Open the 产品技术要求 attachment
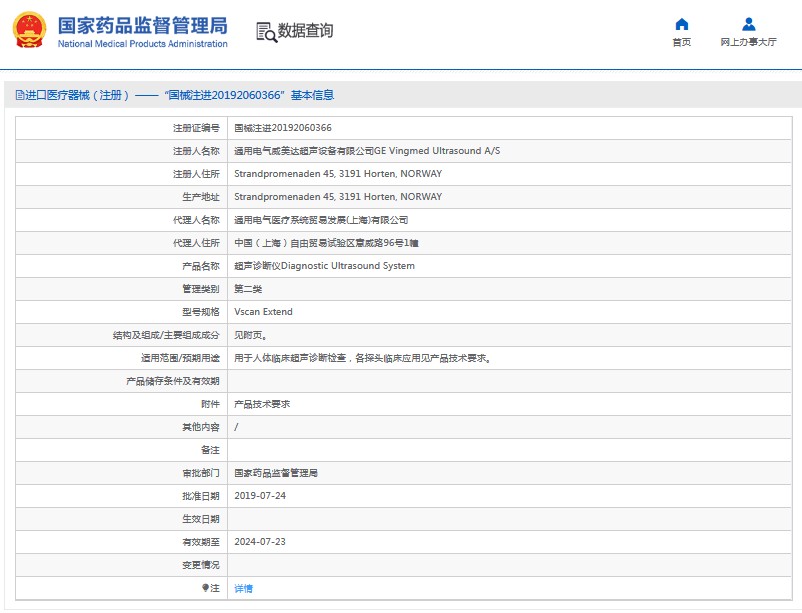The height and width of the screenshot is (613, 802). click(262, 404)
